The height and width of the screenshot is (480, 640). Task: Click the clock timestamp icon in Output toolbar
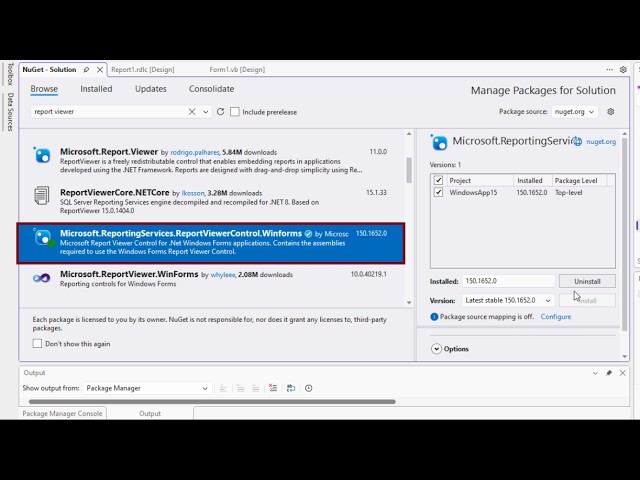coord(309,388)
